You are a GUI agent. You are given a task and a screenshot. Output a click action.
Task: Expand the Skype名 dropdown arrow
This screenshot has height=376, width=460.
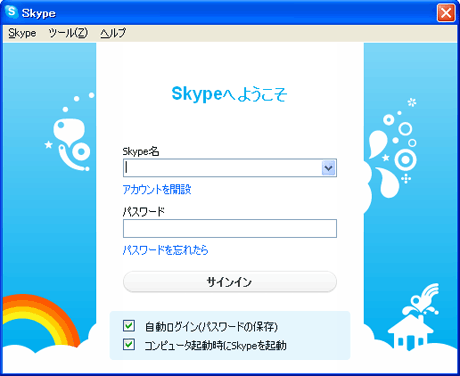[328, 168]
